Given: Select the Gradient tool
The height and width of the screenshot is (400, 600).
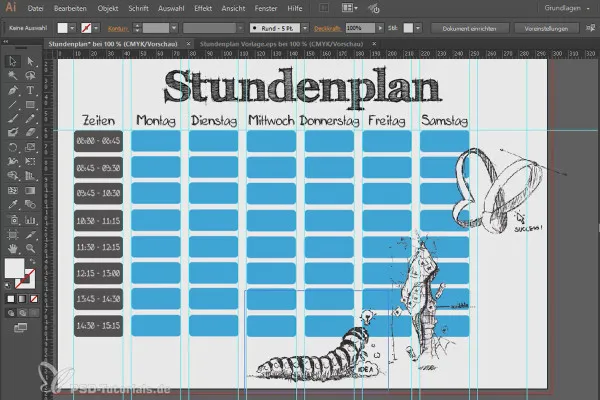Looking at the screenshot, I should coord(30,190).
